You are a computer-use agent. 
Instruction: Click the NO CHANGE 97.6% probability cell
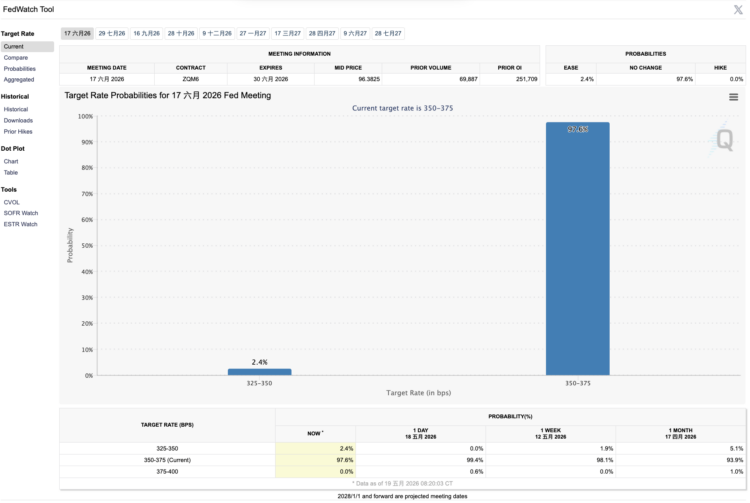coord(646,79)
